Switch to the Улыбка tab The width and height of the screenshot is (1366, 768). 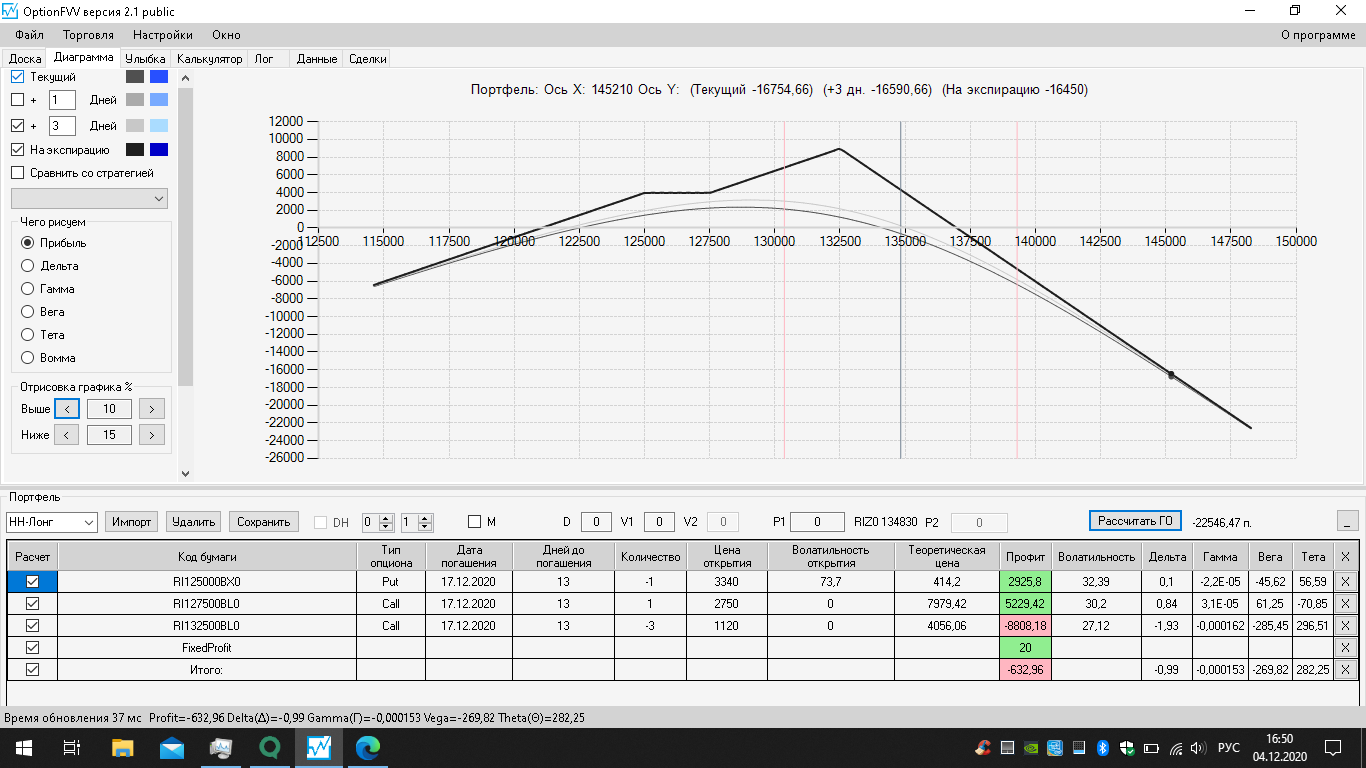click(x=145, y=59)
